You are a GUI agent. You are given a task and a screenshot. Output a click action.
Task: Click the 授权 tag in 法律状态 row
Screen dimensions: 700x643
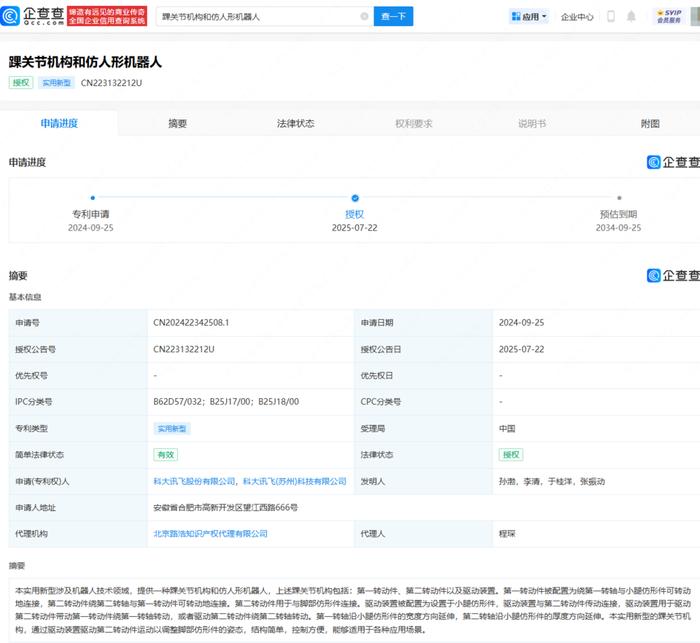[511, 455]
